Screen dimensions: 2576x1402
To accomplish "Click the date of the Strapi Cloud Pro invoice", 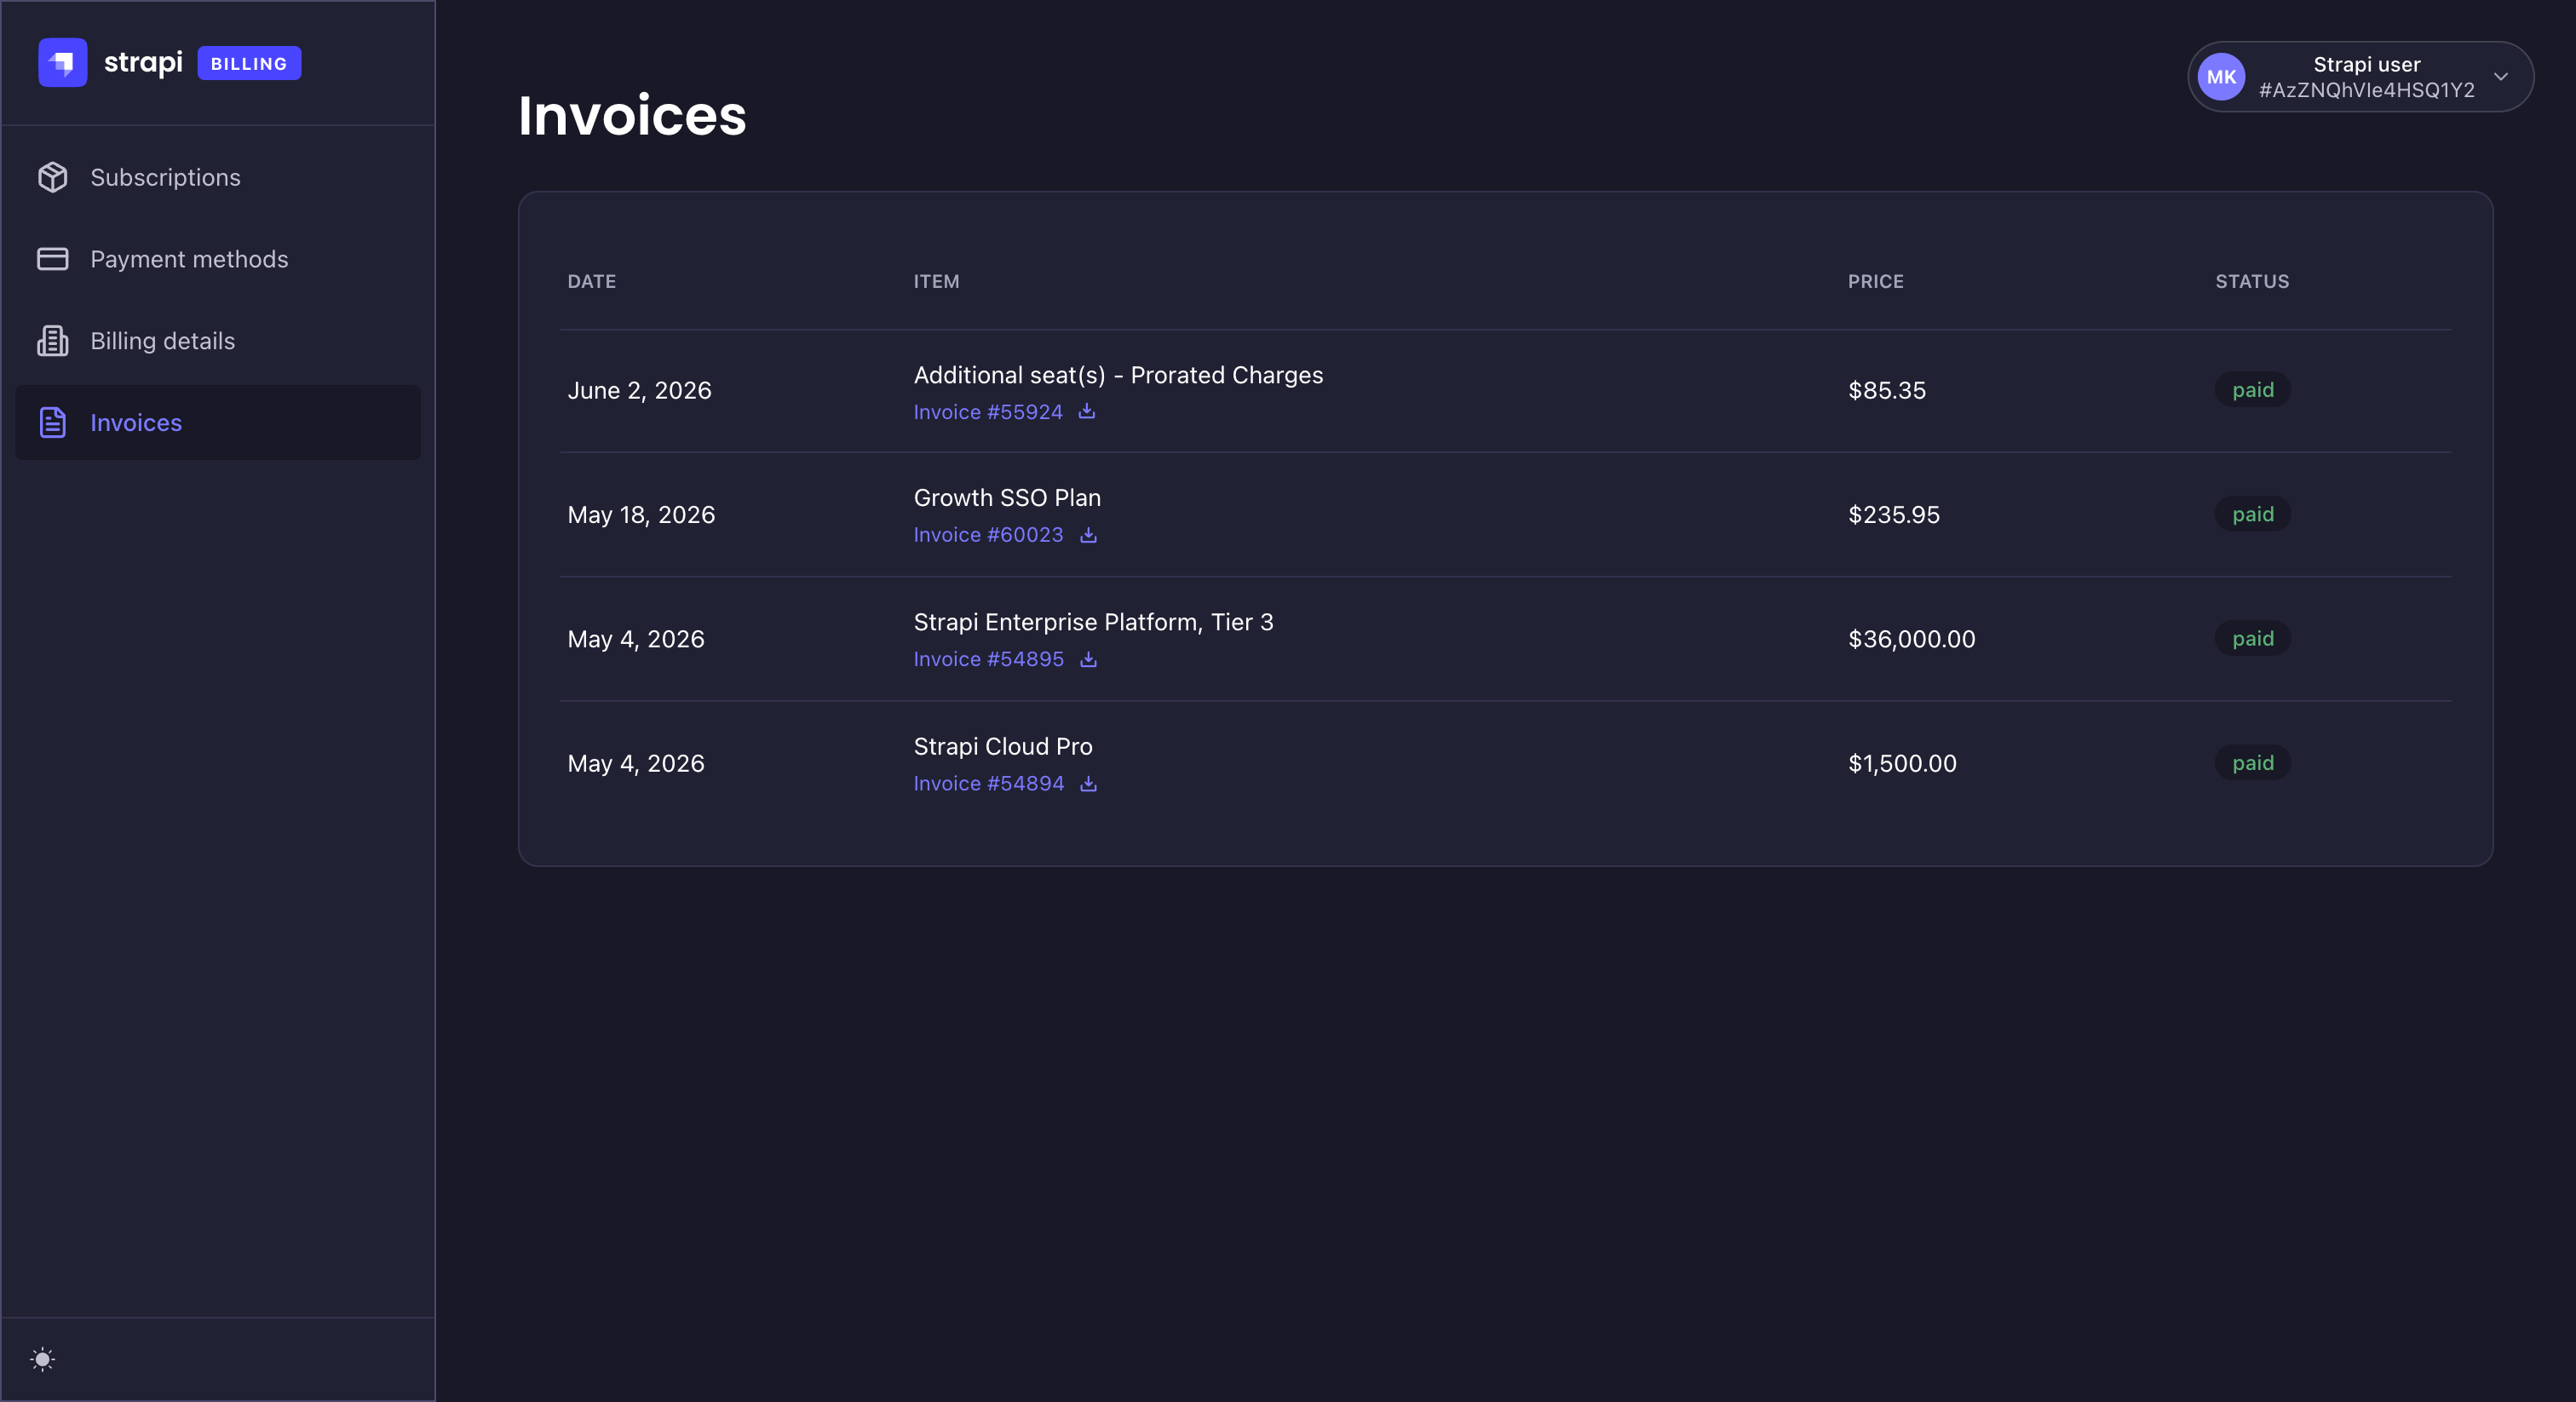I will (636, 763).
